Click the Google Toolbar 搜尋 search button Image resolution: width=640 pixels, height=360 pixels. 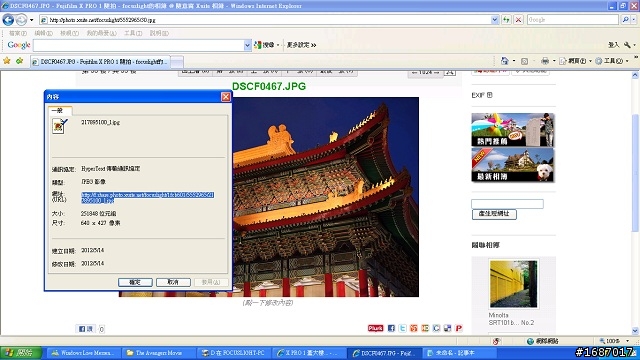coord(264,45)
